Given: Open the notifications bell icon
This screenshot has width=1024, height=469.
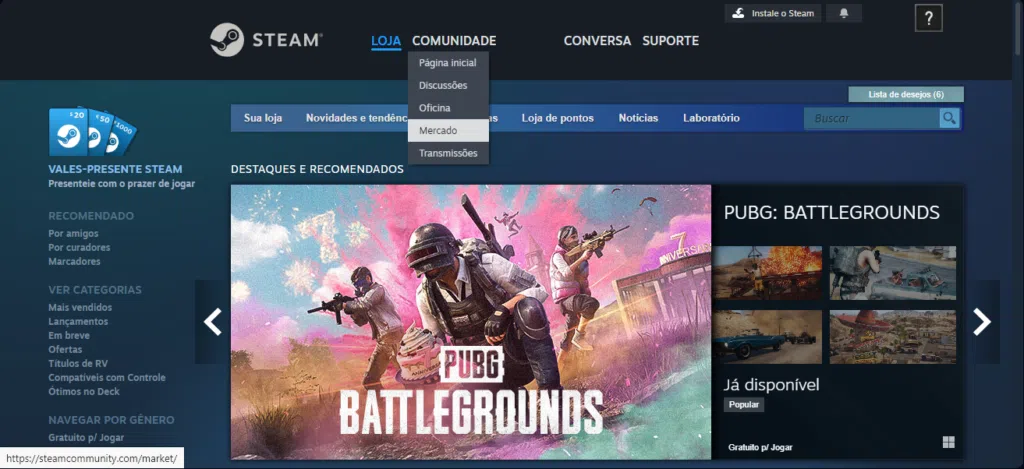Looking at the screenshot, I should (x=844, y=13).
